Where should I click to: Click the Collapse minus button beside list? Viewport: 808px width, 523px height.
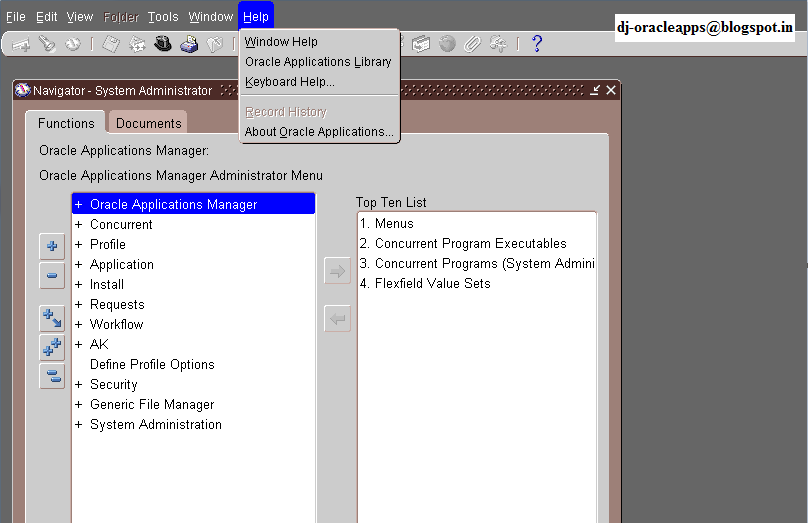point(52,275)
